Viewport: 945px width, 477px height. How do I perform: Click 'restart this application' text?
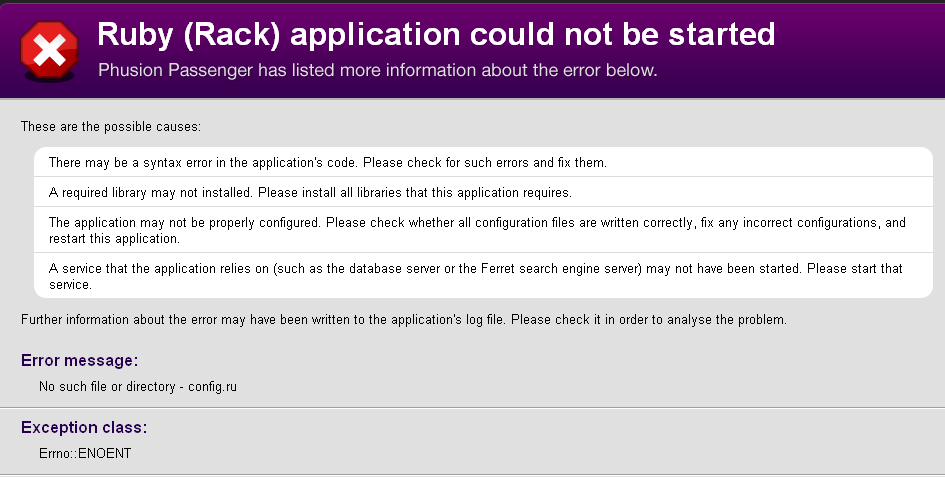click(x=113, y=239)
